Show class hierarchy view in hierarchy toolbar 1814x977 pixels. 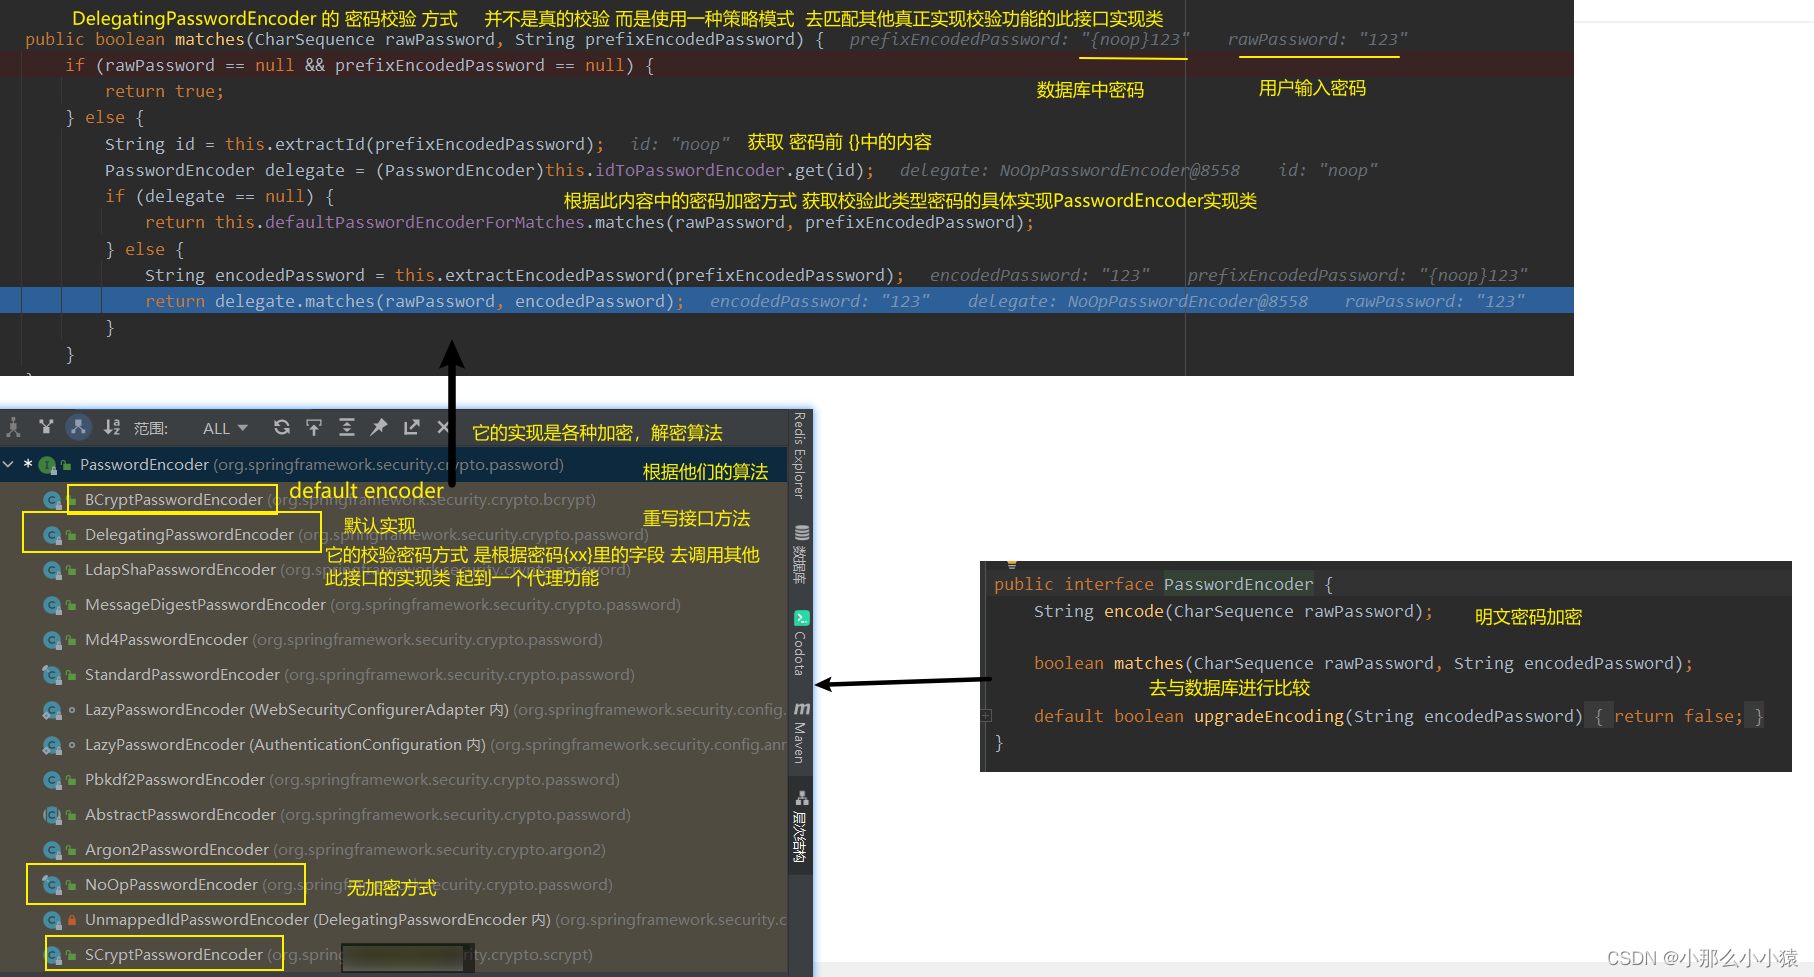coord(13,428)
